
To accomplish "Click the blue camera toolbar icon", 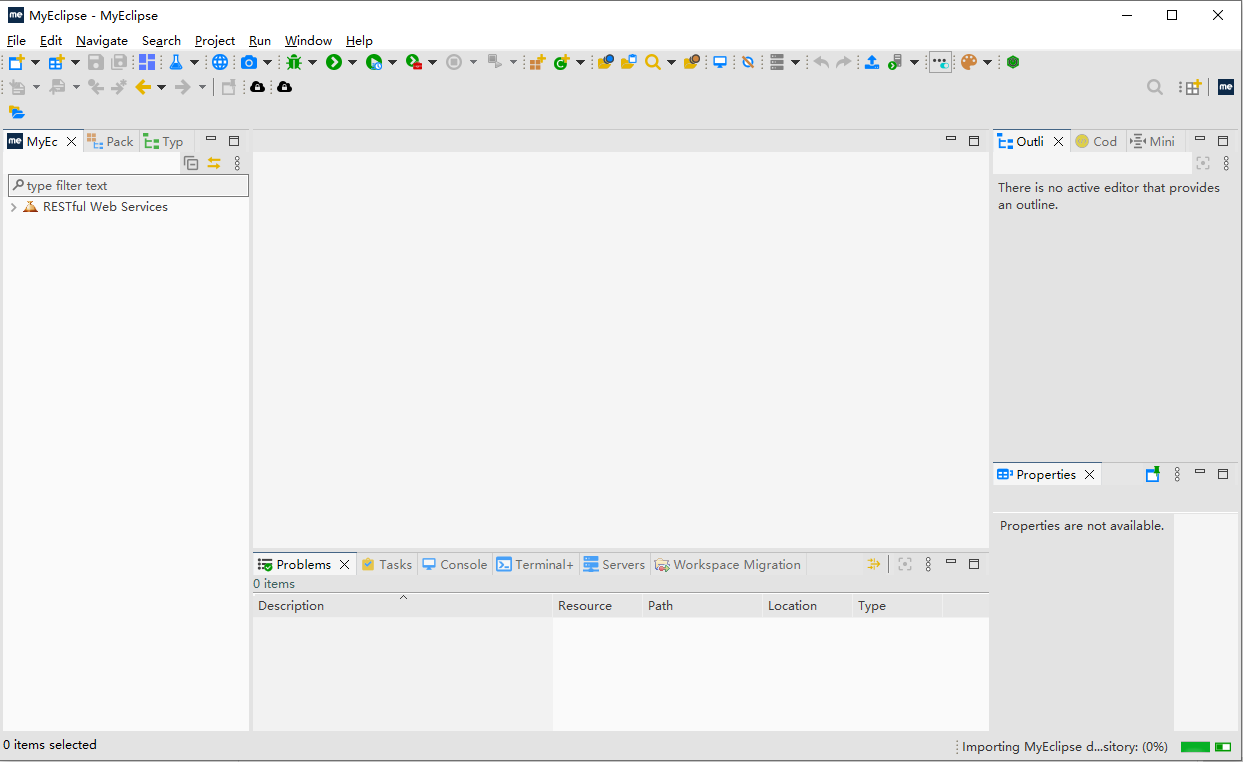I will click(249, 62).
